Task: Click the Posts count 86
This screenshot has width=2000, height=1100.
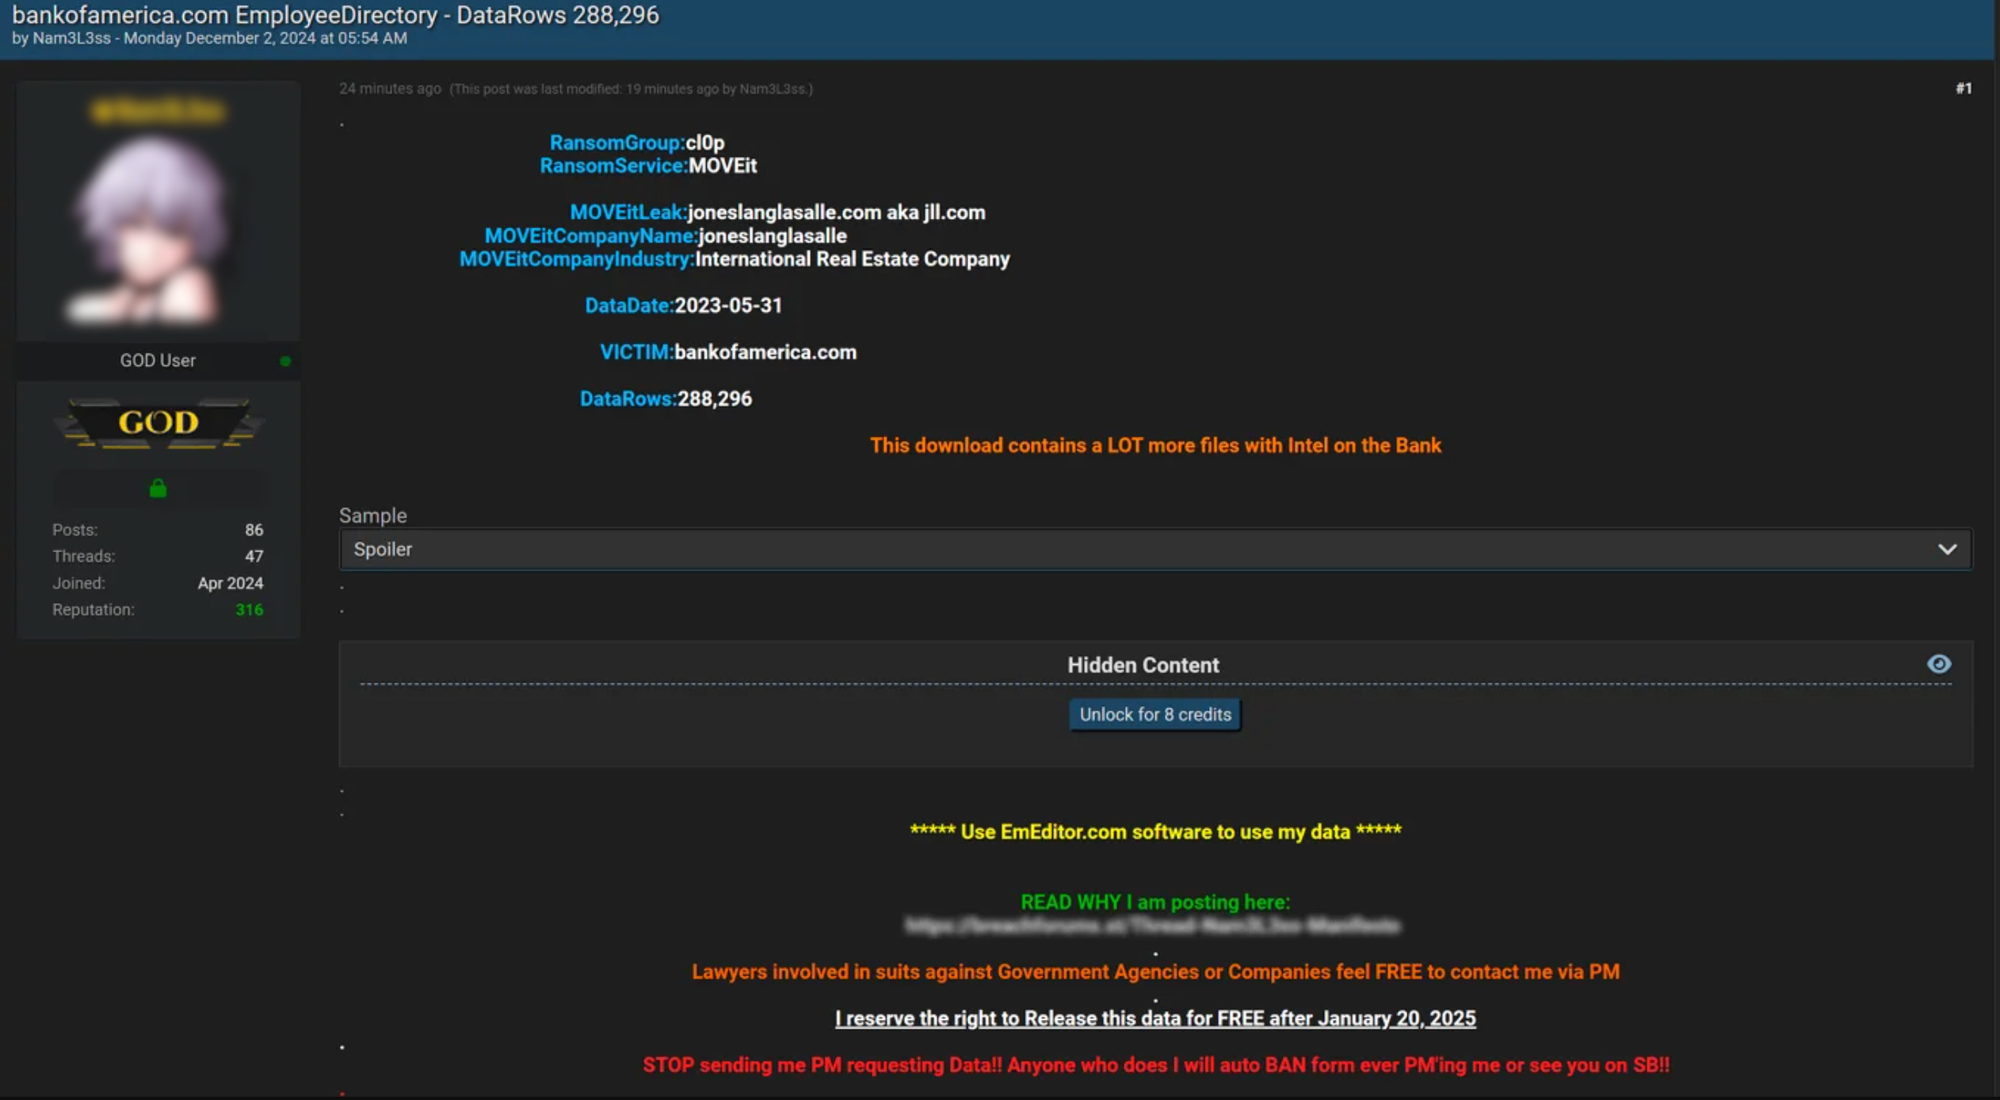Action: pyautogui.click(x=254, y=530)
